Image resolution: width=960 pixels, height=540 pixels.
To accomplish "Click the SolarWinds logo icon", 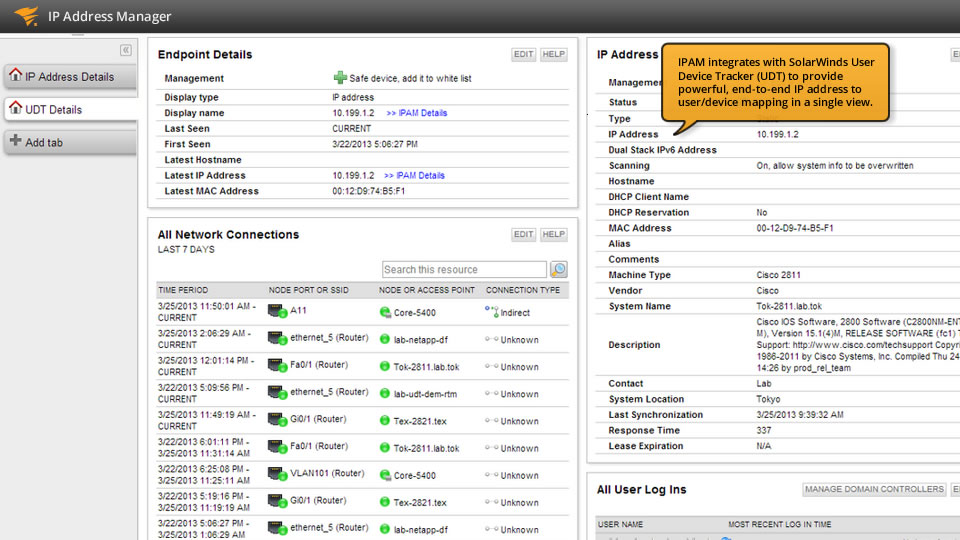I will 27,16.
